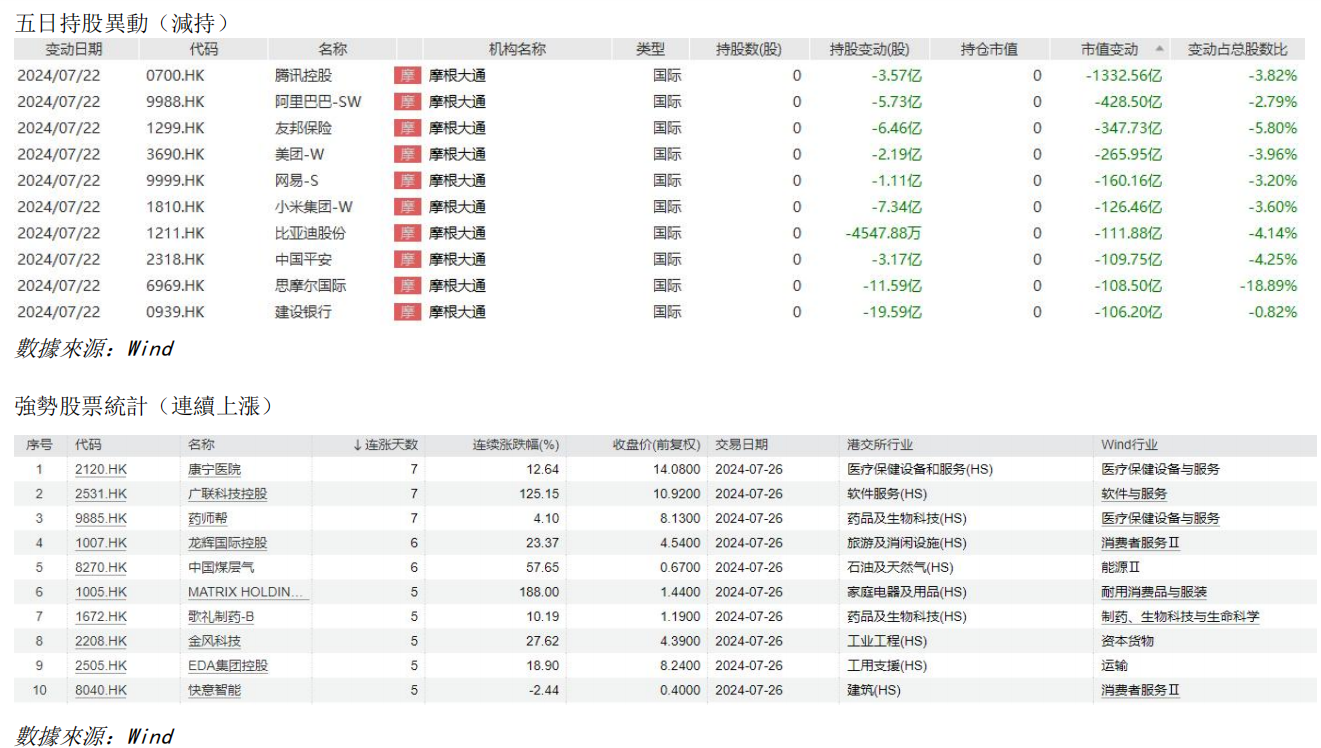The height and width of the screenshot is (748, 1321).
Task: Click the 摩 institution icon in the 中国平安 row
Action: coord(407,259)
